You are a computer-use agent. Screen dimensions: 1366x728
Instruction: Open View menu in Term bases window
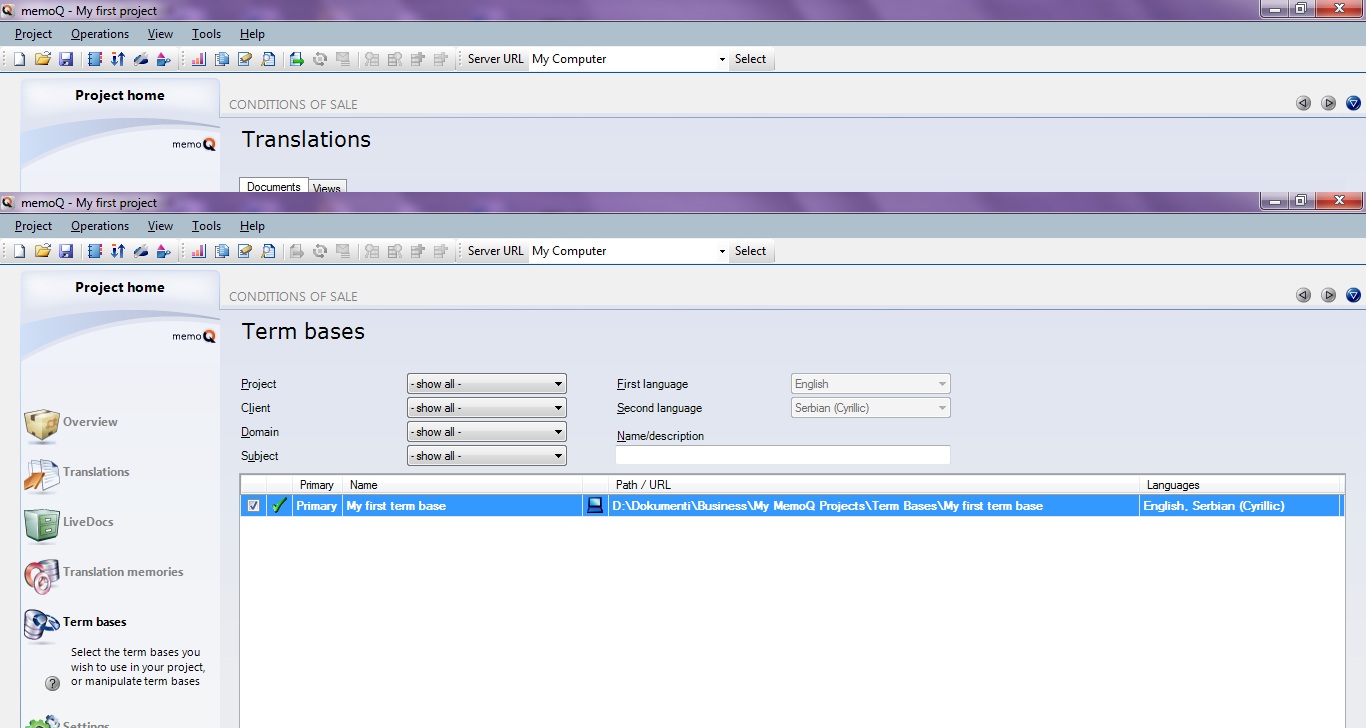[160, 226]
